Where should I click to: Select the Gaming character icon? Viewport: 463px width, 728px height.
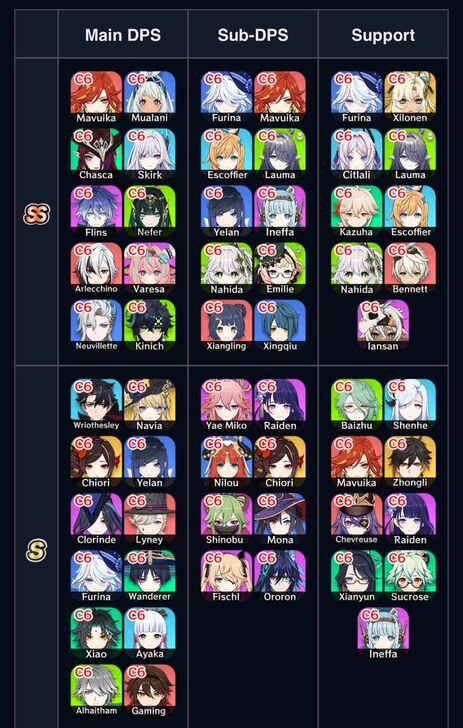150,690
